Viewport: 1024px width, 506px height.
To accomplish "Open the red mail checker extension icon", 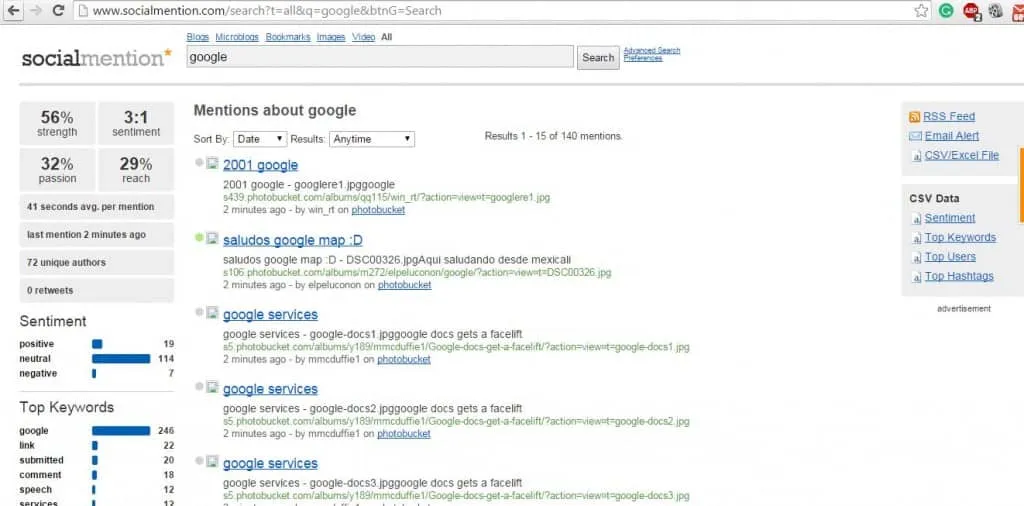I will (1017, 11).
